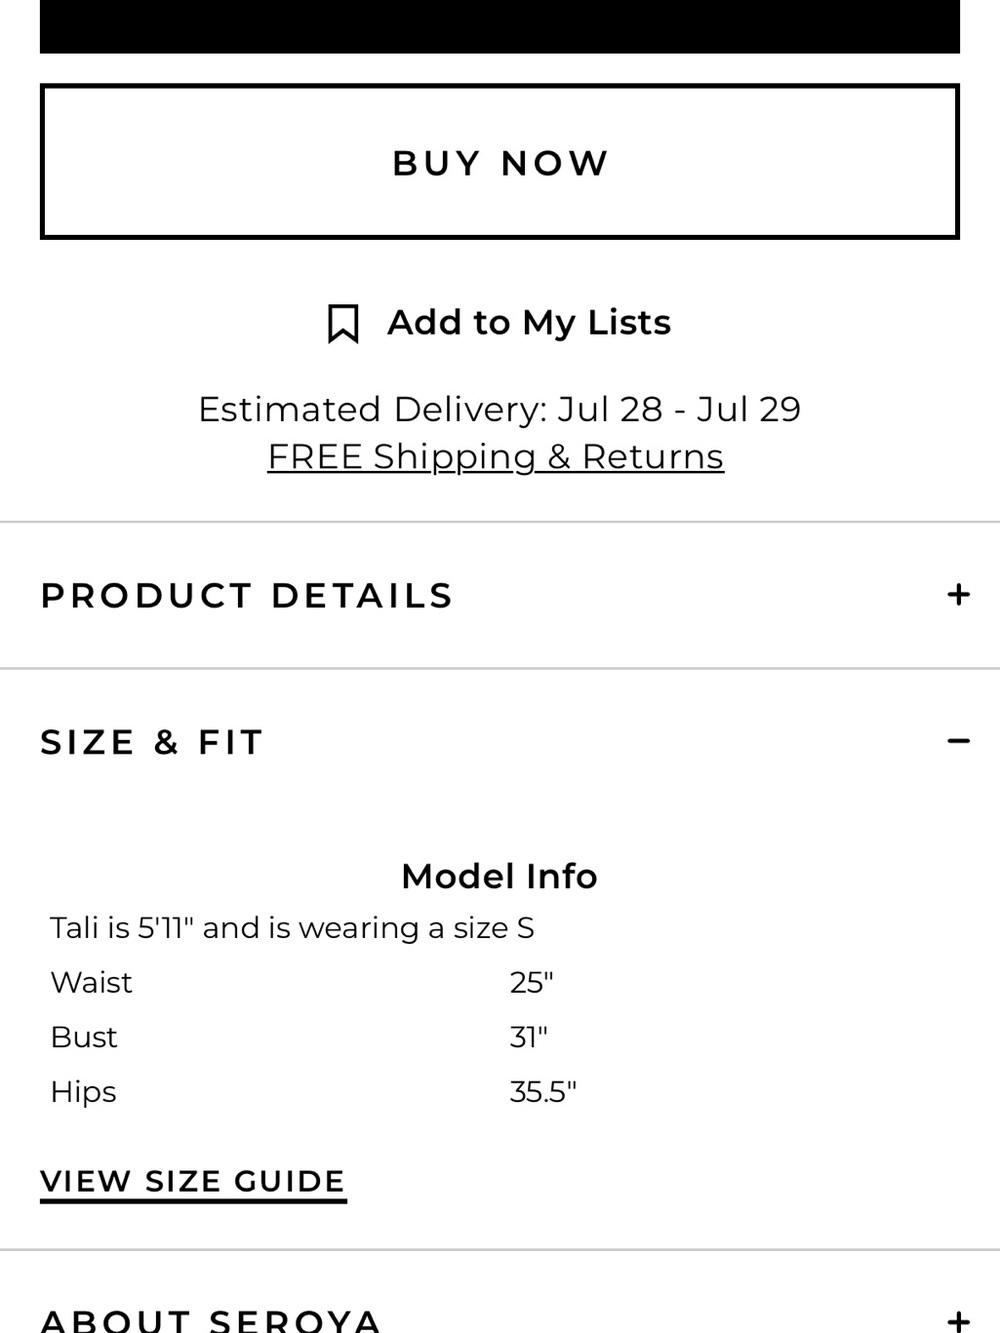The image size is (1000, 1333).
Task: Click the SIZE & FIT section heading
Action: pos(152,743)
